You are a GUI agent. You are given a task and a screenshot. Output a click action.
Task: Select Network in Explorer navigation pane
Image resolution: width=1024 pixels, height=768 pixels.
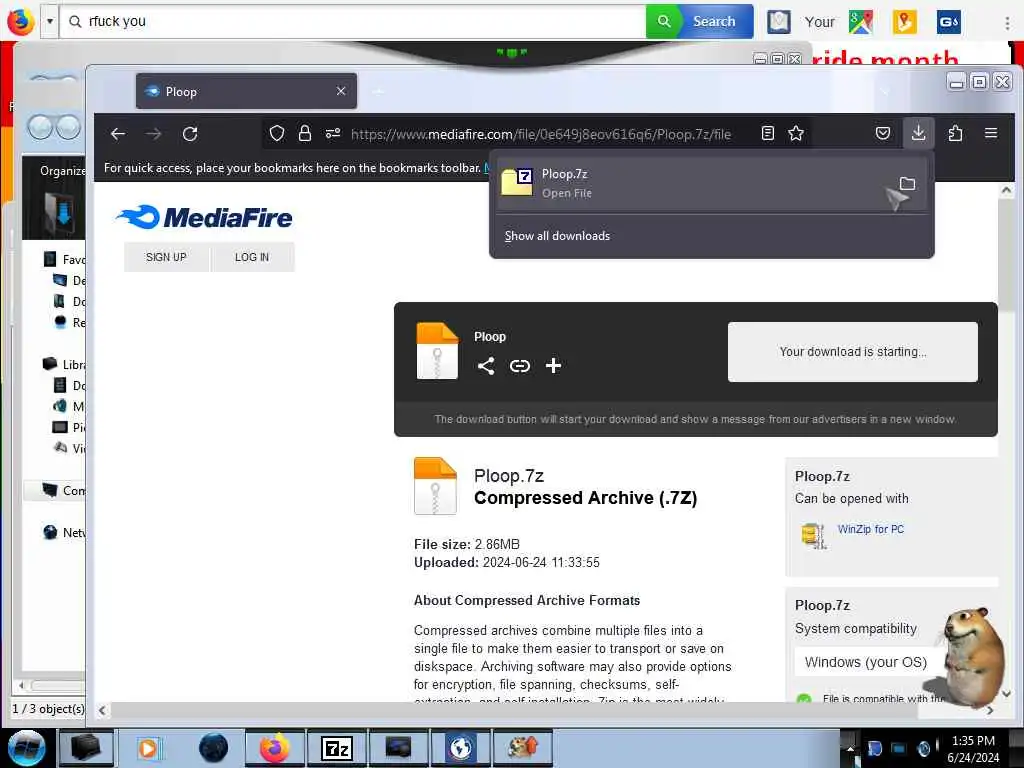(x=64, y=532)
